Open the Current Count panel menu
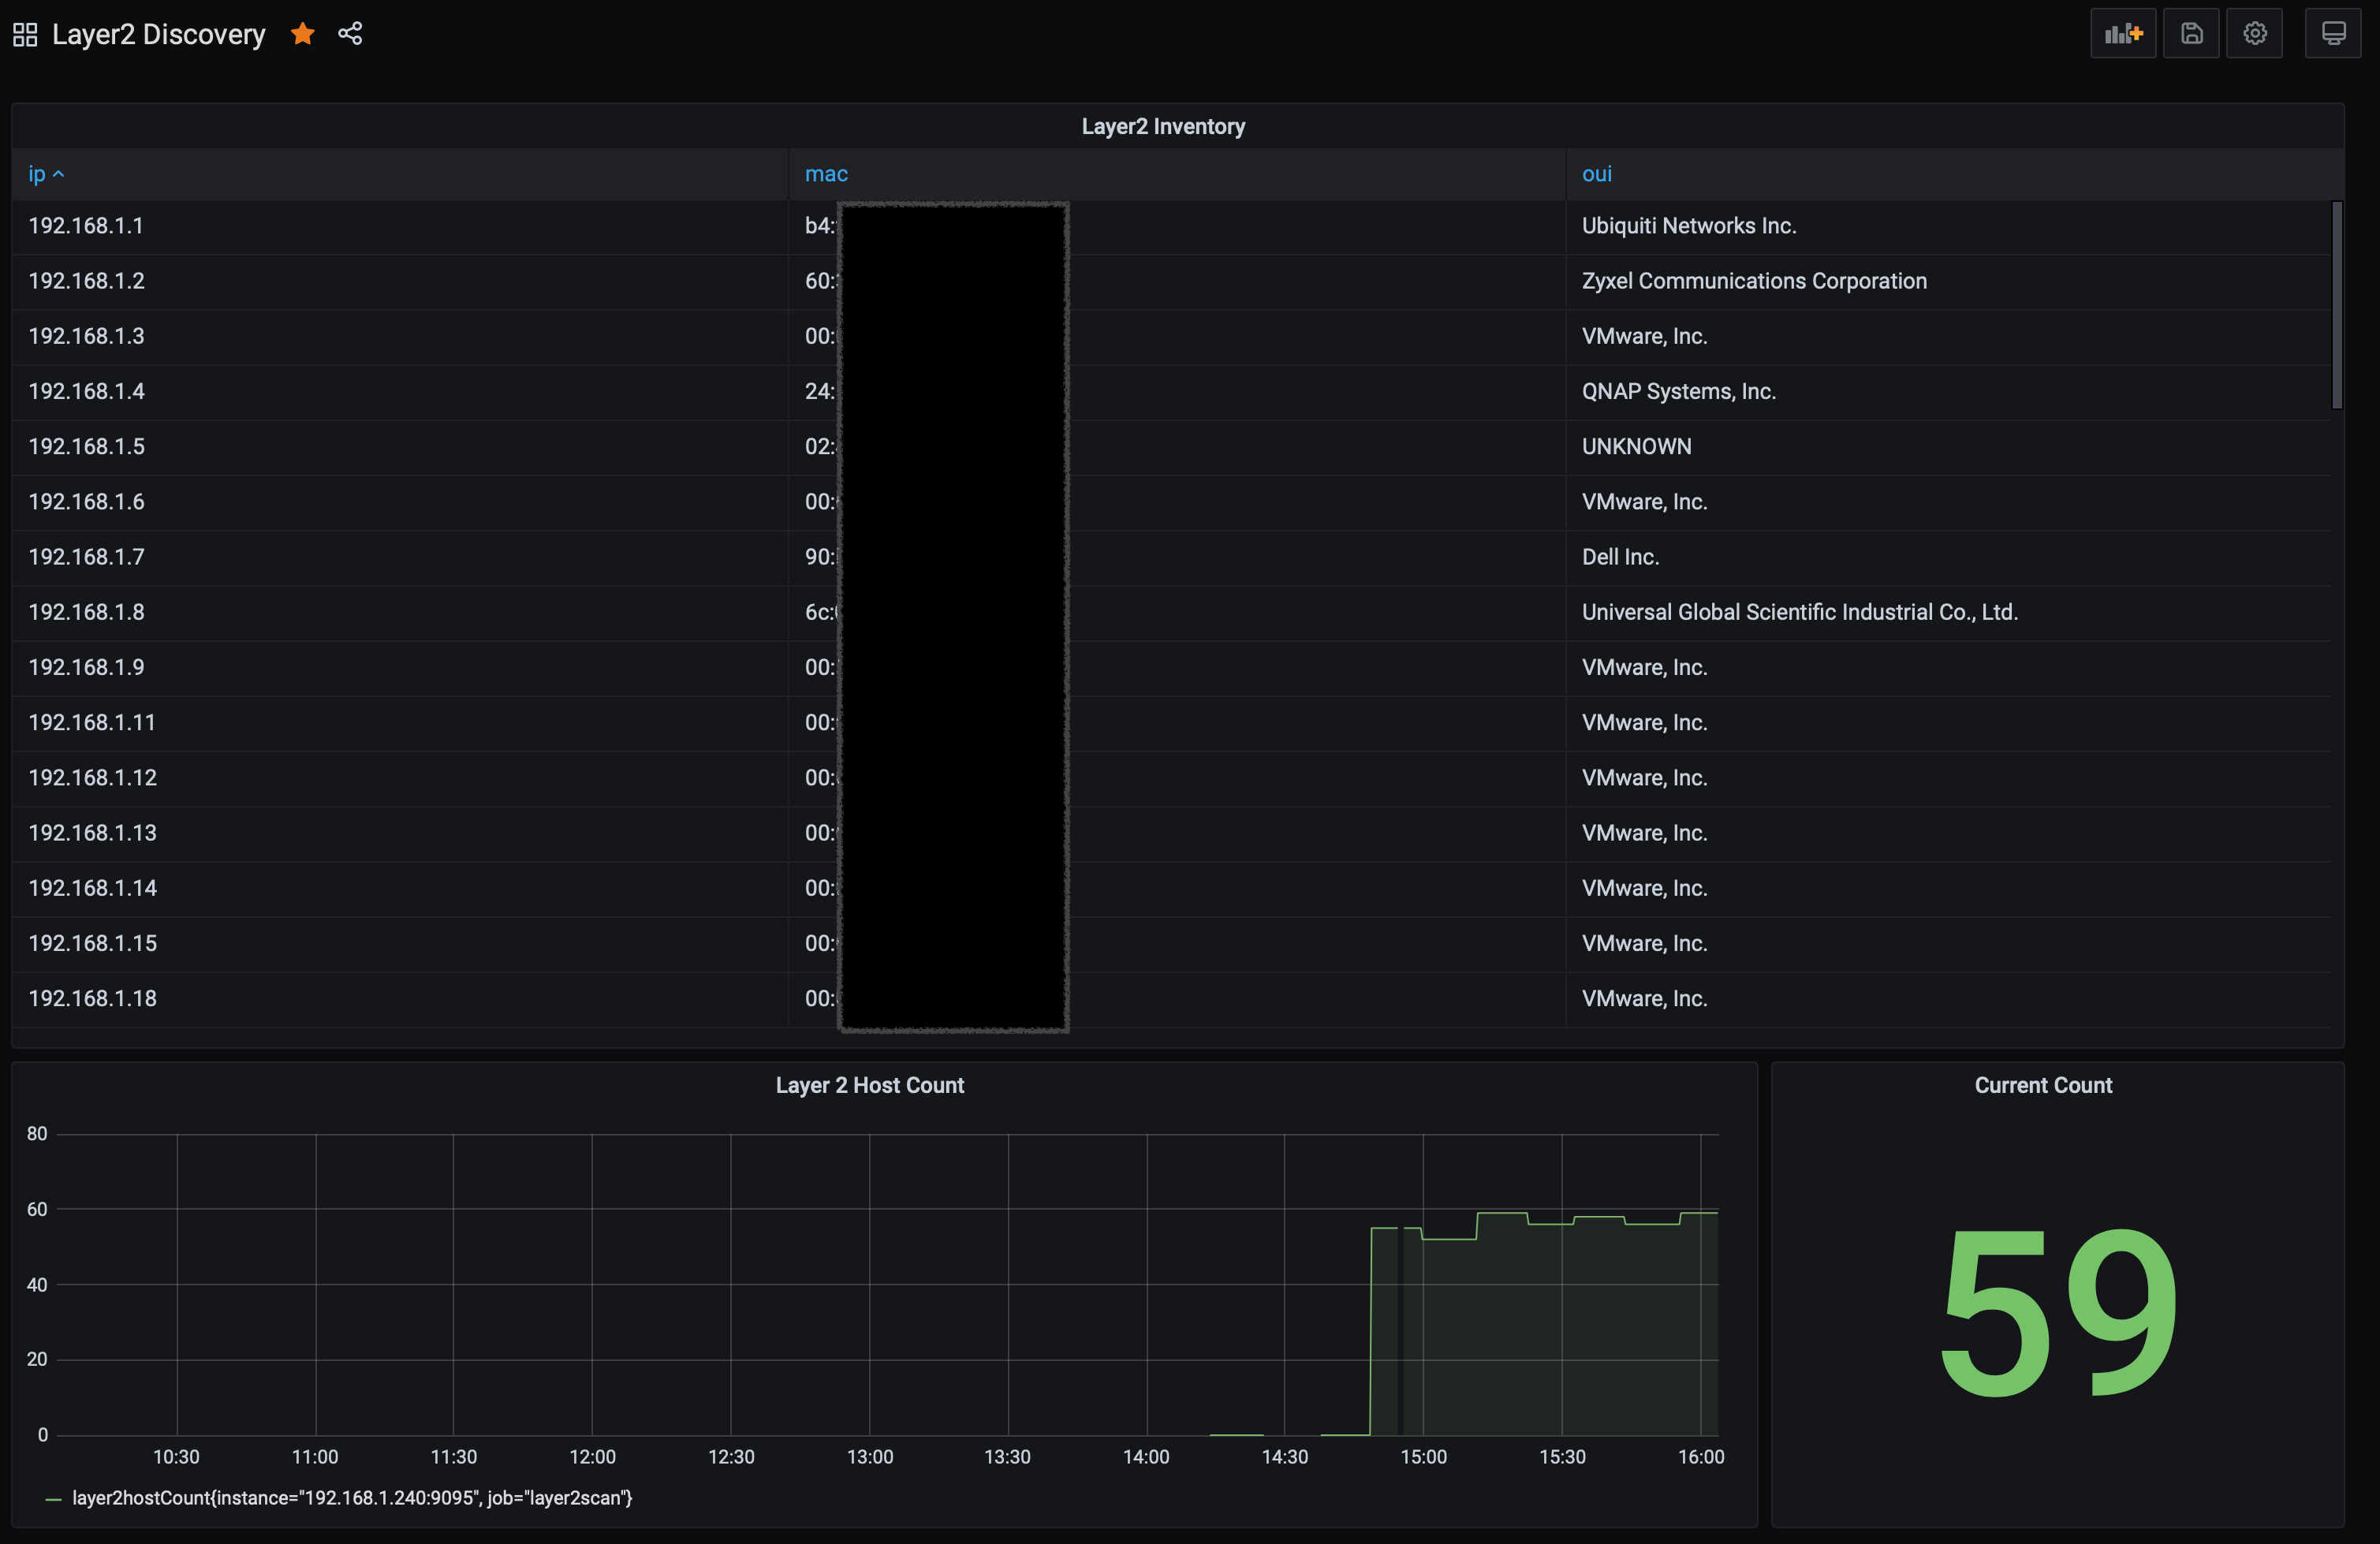This screenshot has height=1544, width=2380. (x=2042, y=1084)
